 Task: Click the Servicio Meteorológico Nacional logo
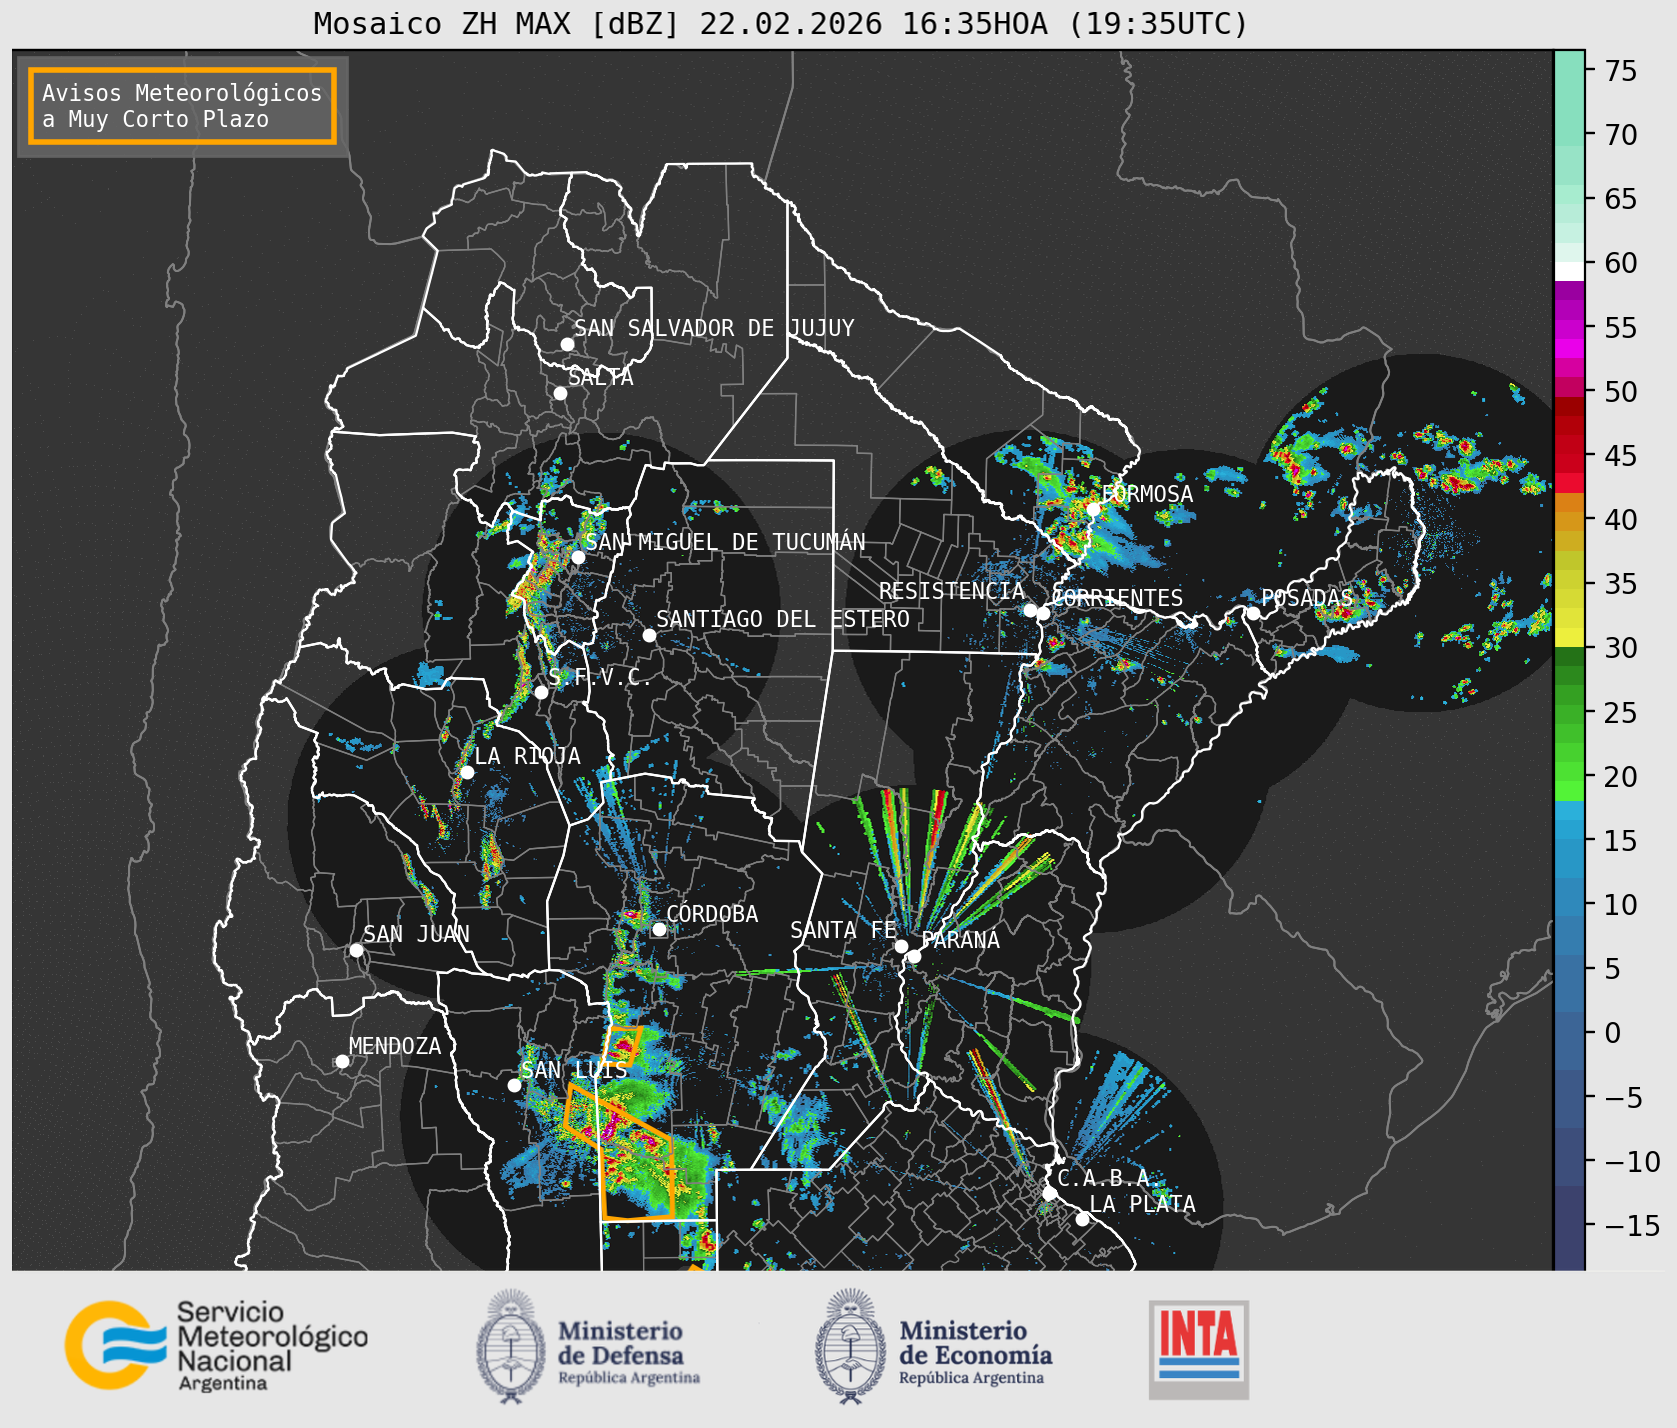point(216,1345)
